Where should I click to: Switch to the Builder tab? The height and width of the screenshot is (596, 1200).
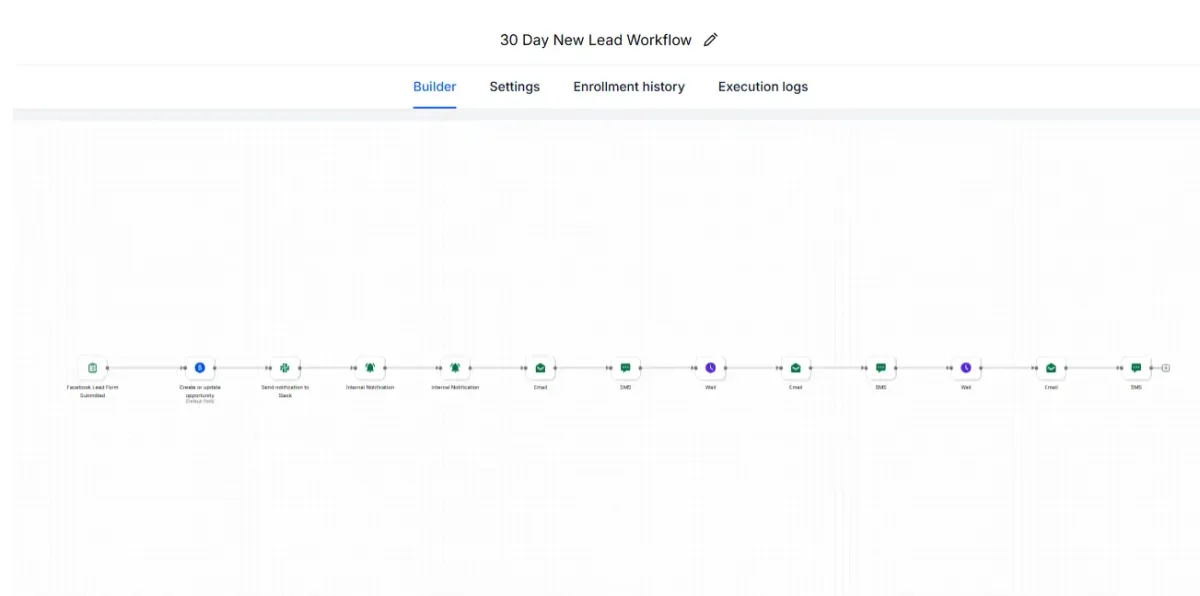click(435, 87)
